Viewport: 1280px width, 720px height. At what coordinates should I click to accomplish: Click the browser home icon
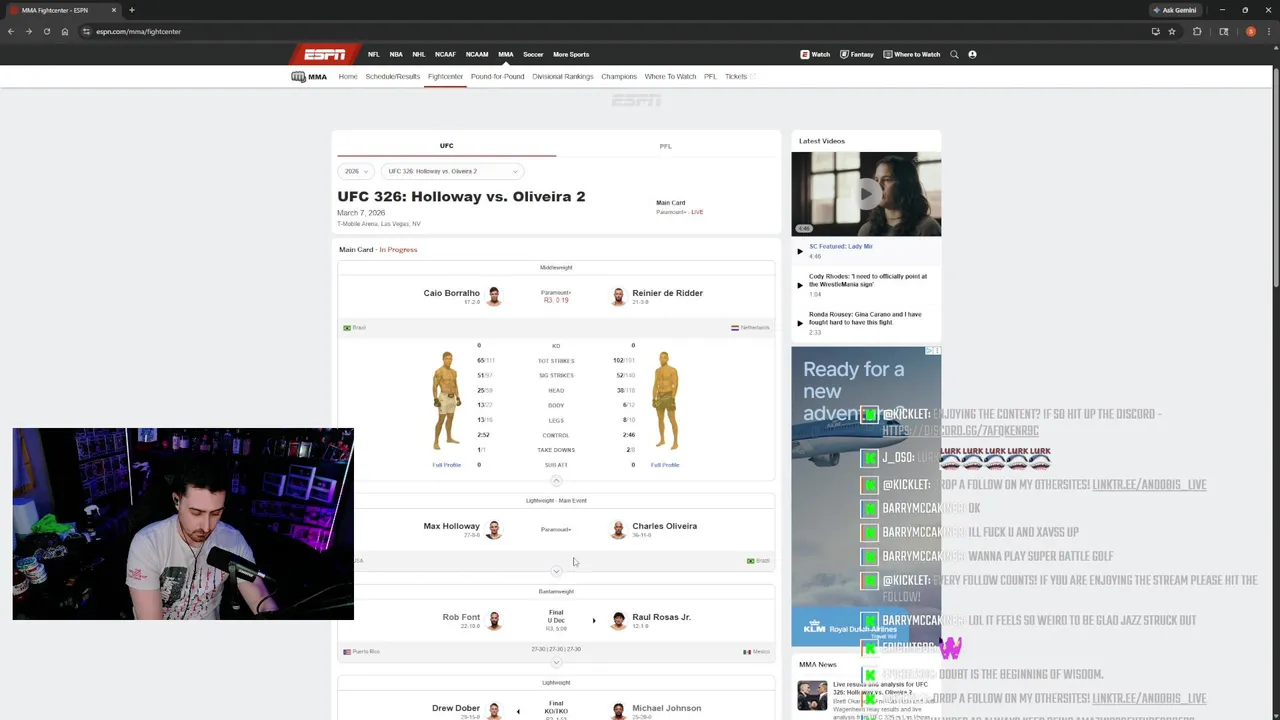tap(65, 31)
